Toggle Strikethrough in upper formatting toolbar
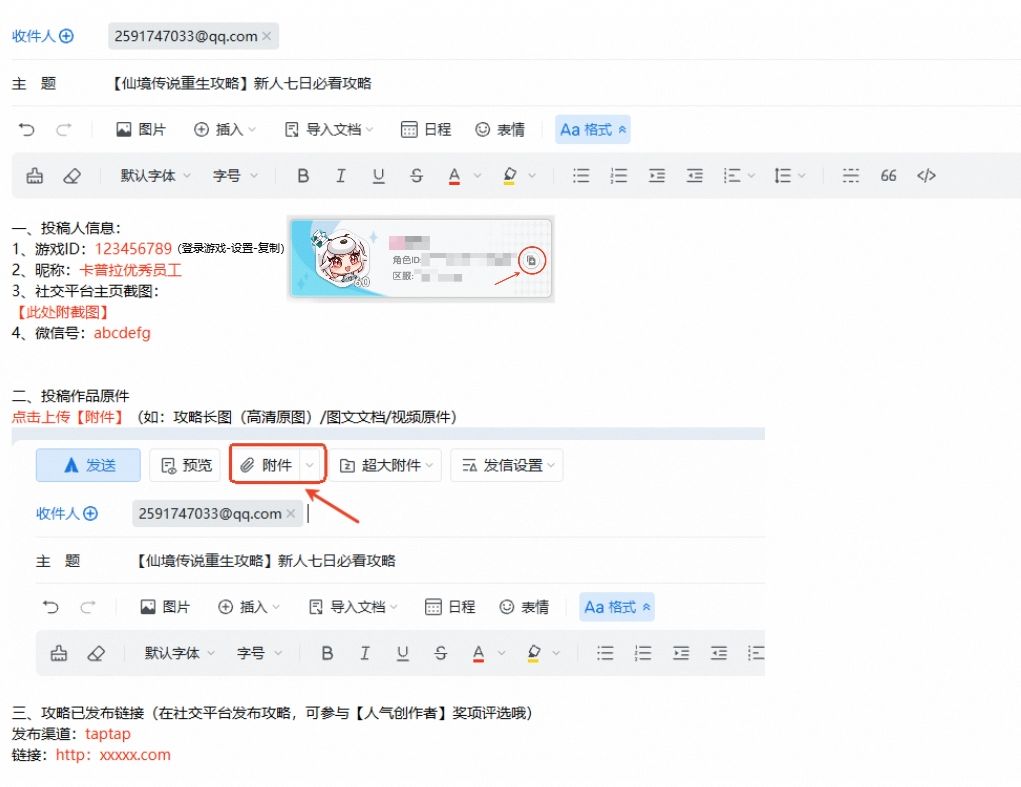Image resolution: width=1021 pixels, height=787 pixels. [416, 176]
